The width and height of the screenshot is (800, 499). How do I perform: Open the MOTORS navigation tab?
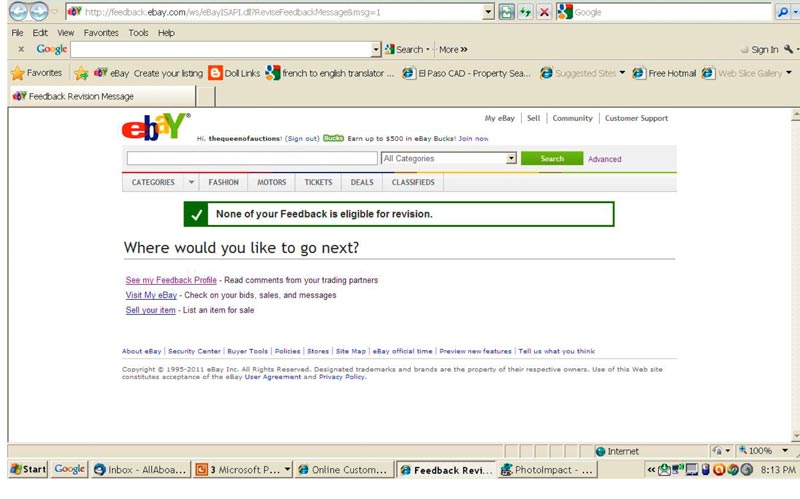click(x=271, y=182)
